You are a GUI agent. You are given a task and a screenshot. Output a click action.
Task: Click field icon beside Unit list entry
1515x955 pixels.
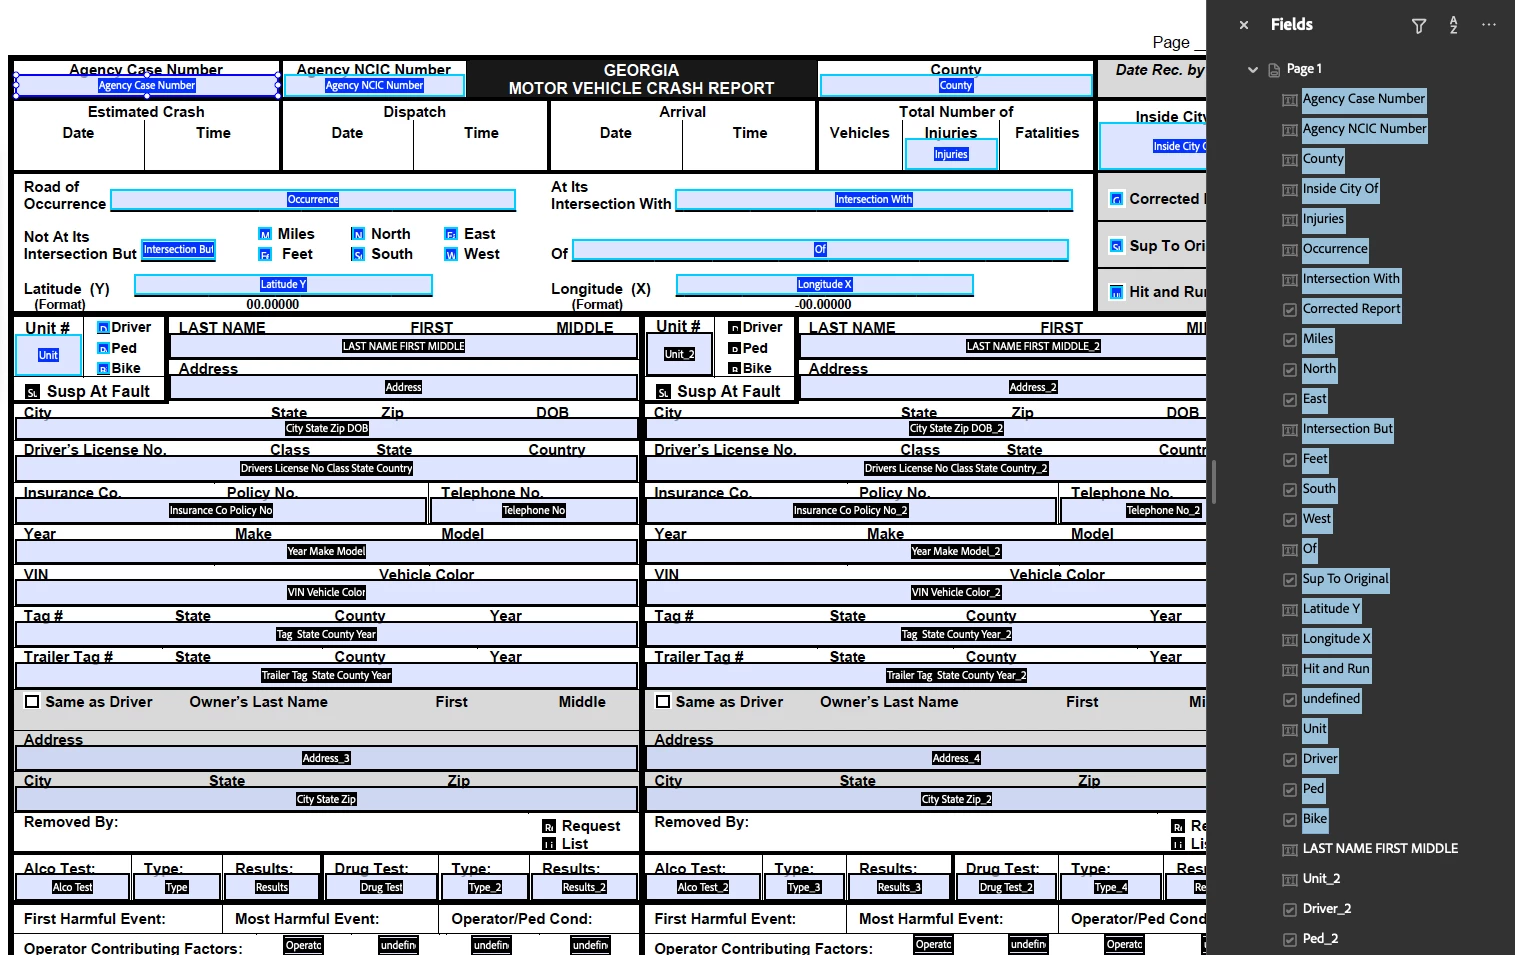coord(1290,730)
